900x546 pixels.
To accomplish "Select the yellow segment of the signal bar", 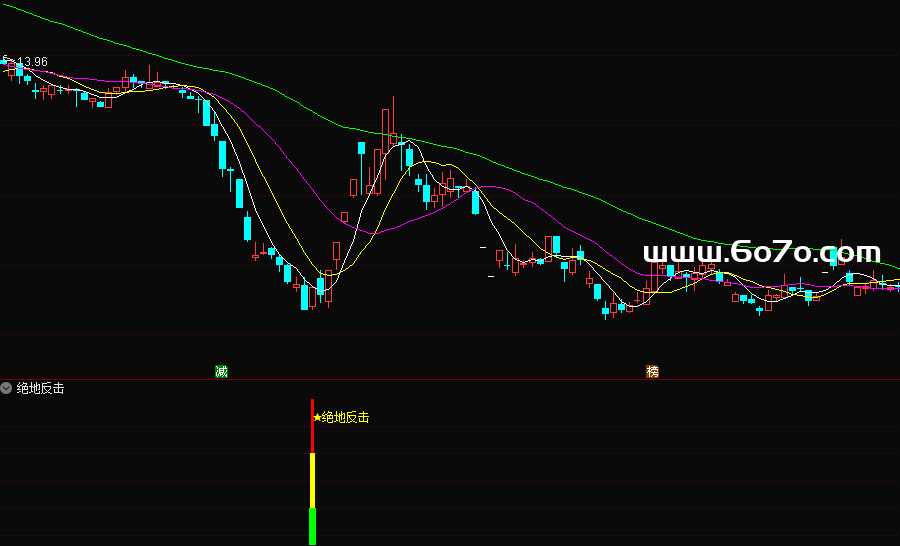I will coord(312,480).
